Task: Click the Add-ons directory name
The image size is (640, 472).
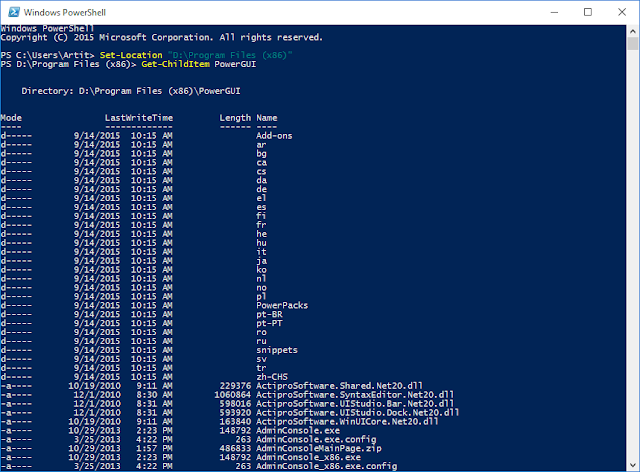Action: coord(274,136)
